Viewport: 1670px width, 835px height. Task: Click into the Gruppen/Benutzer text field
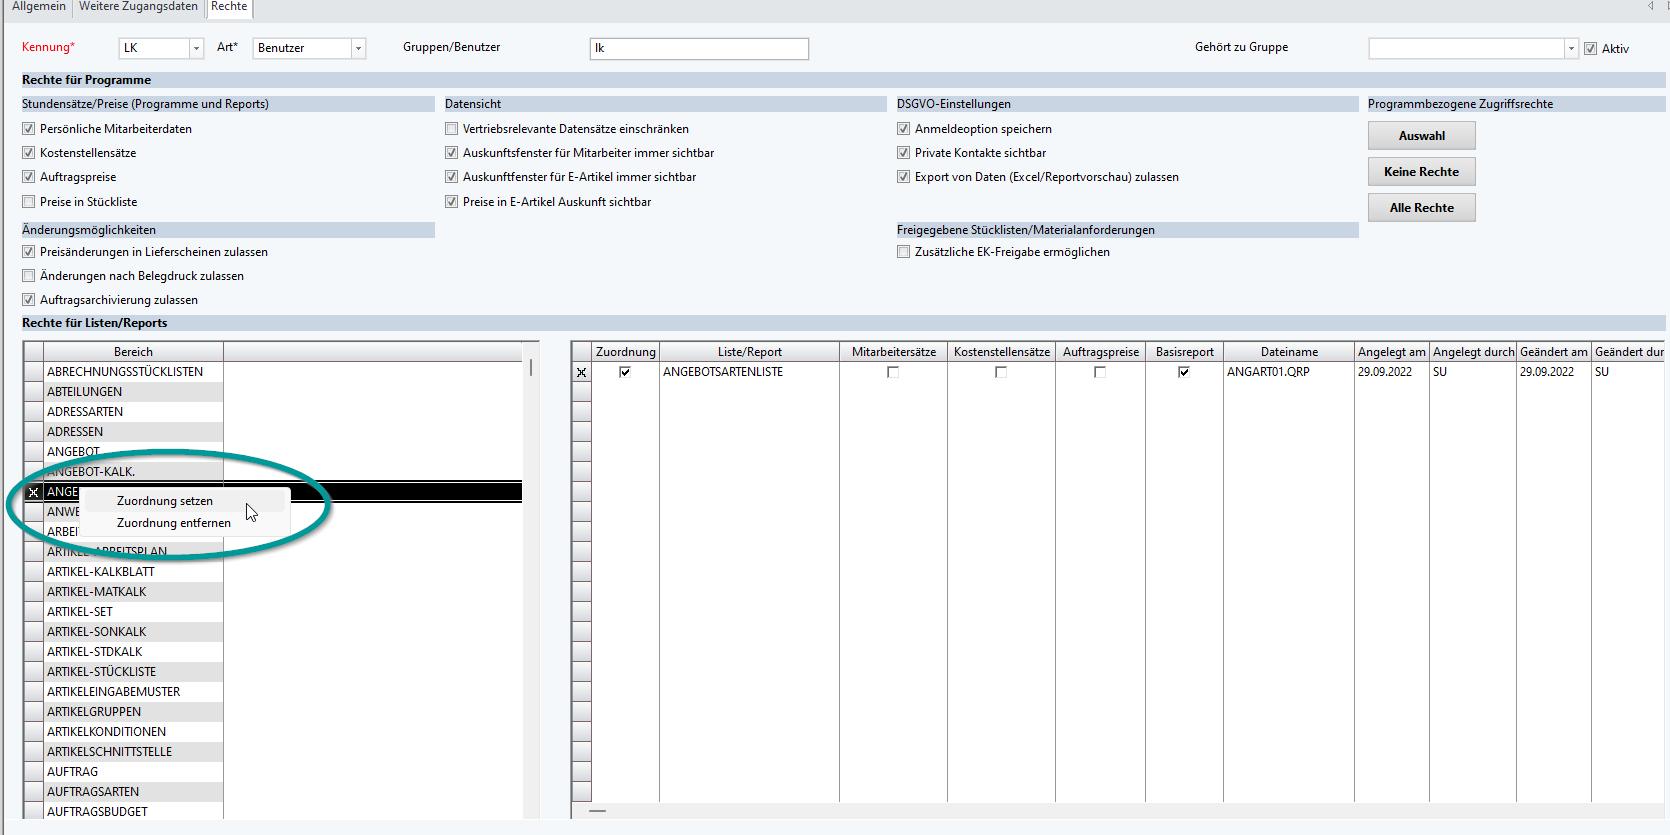click(x=699, y=48)
